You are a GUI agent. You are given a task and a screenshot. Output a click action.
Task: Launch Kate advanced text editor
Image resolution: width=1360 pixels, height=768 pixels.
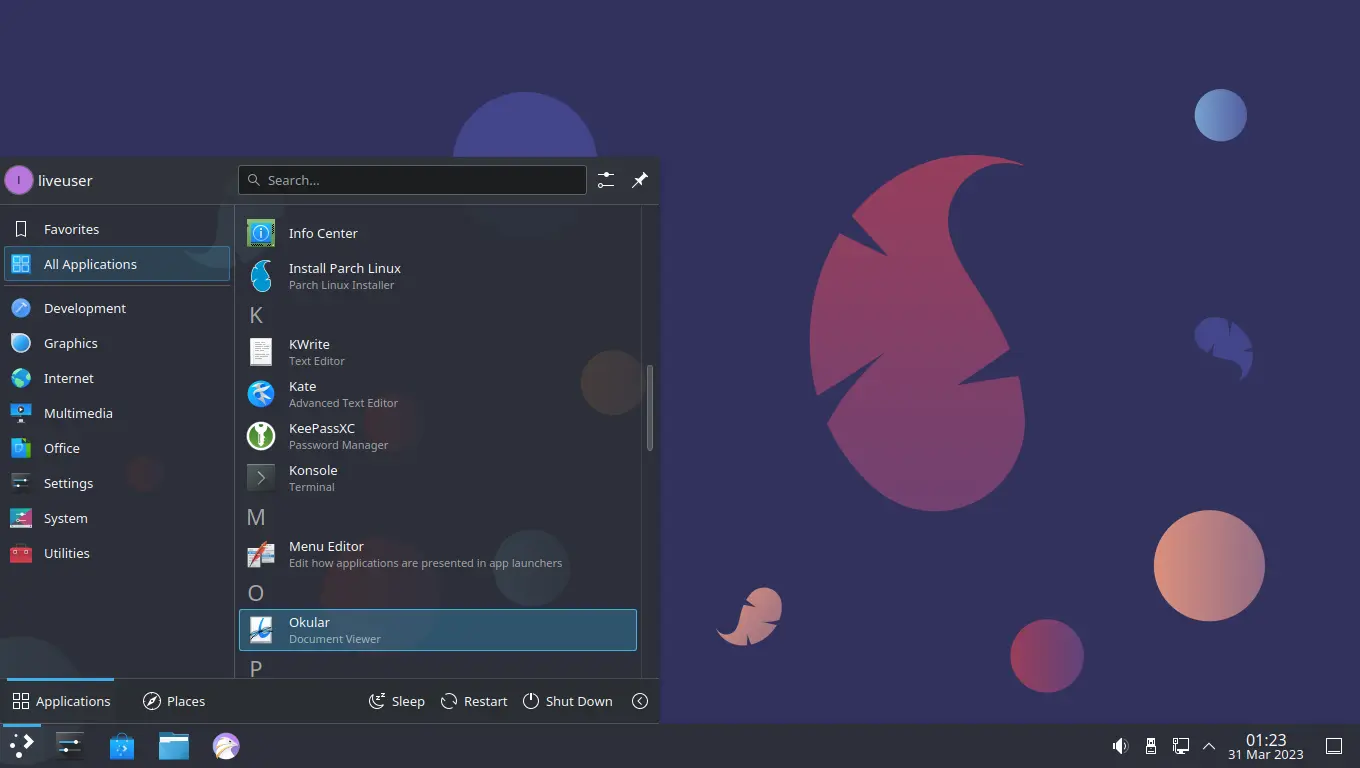pyautogui.click(x=437, y=394)
